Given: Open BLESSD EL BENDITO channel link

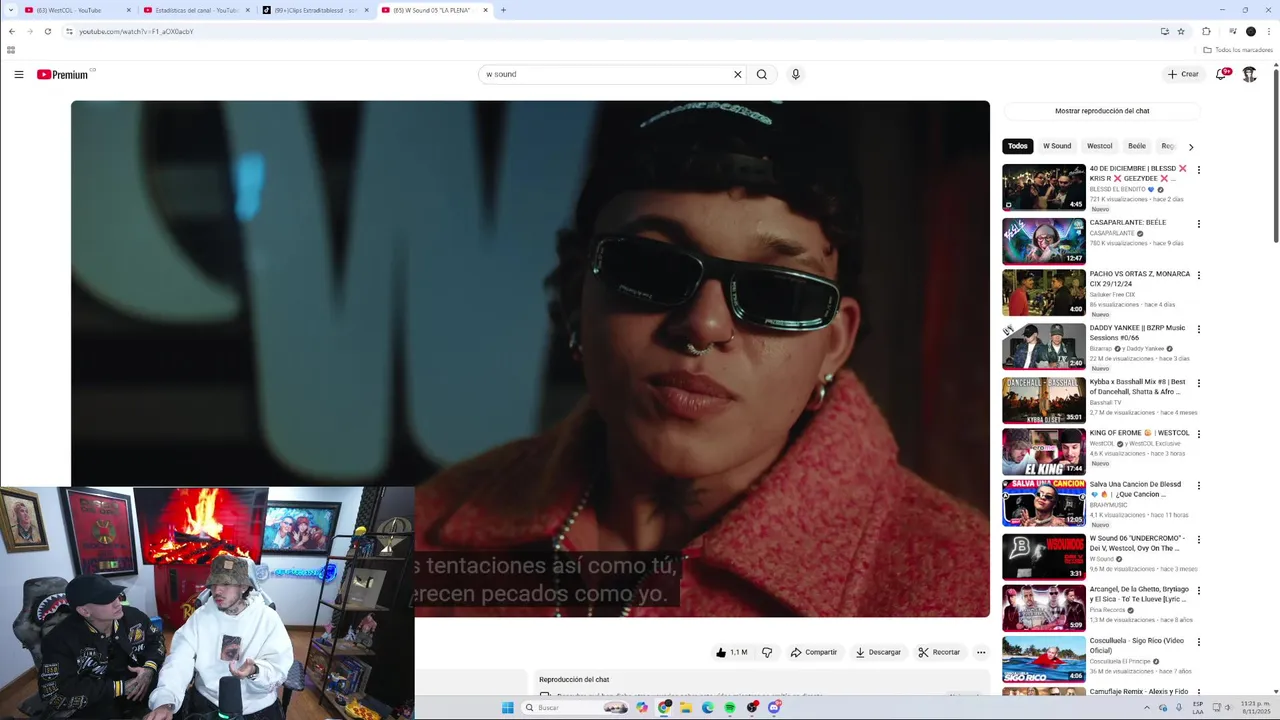Looking at the screenshot, I should [x=1117, y=189].
